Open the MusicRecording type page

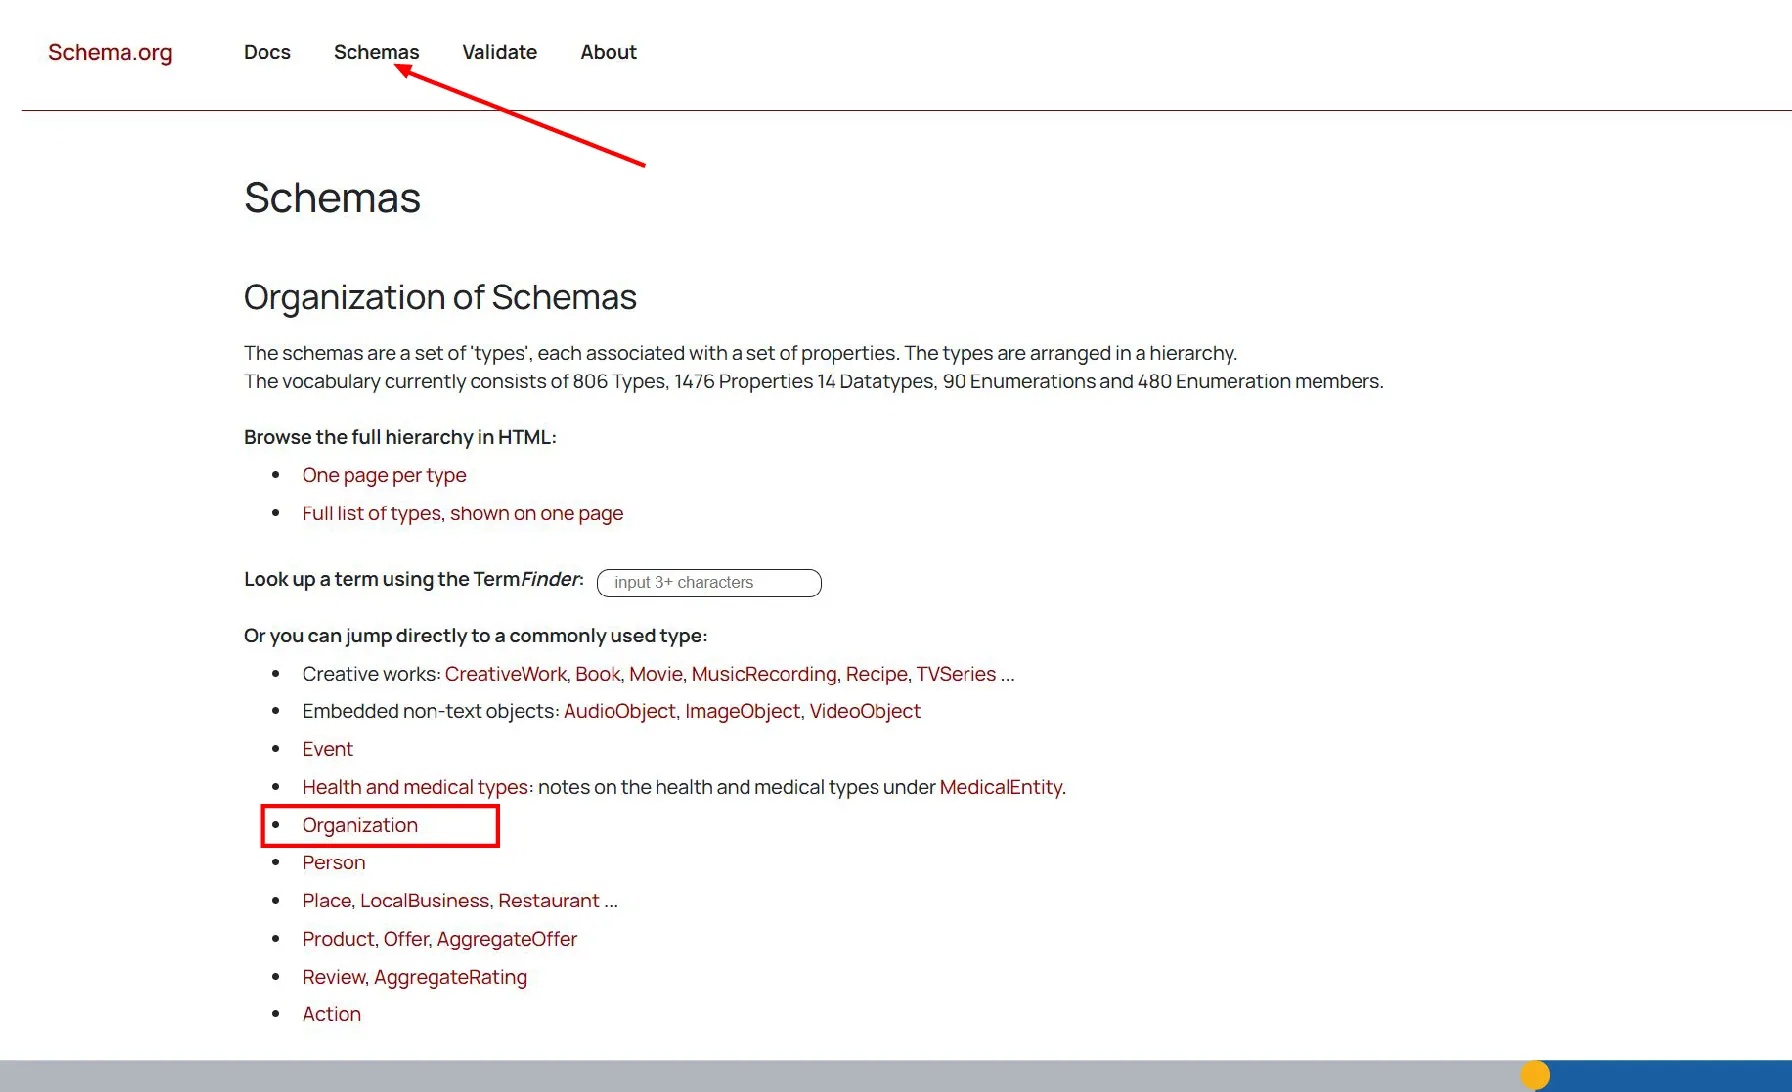click(764, 674)
